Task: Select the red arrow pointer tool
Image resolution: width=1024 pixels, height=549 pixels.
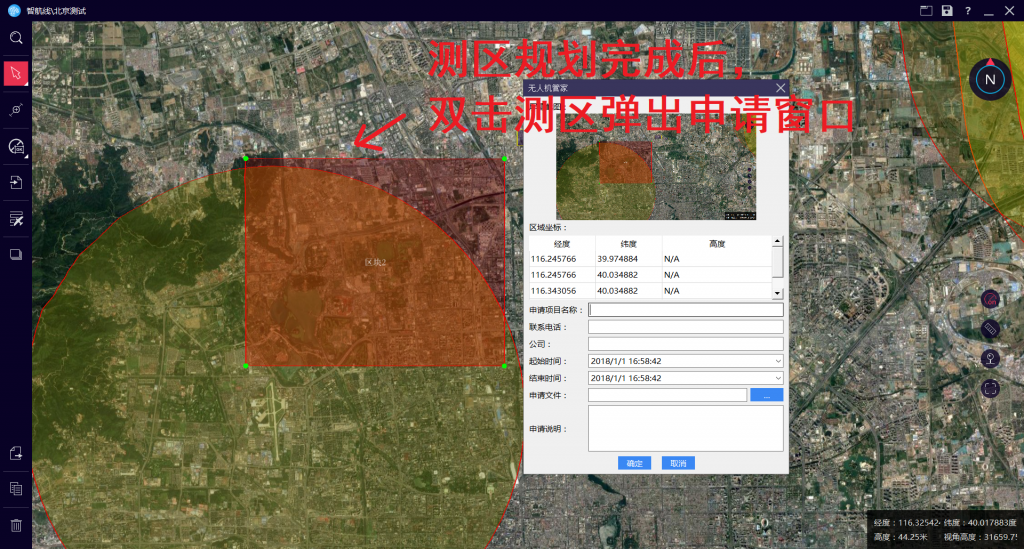Action: click(x=16, y=73)
